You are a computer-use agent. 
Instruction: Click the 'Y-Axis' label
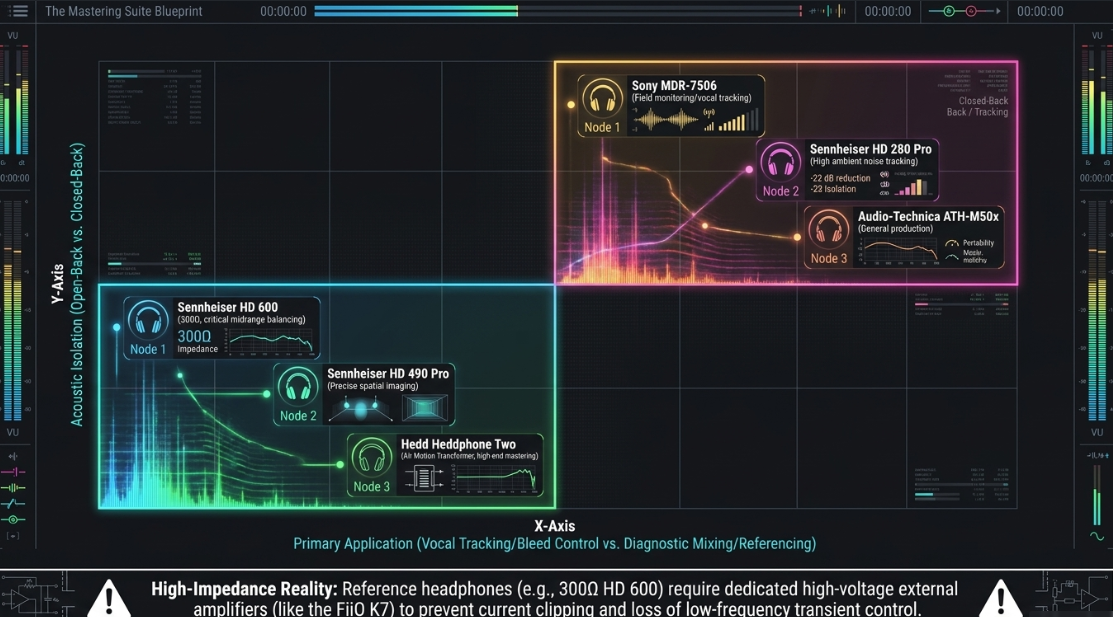point(57,284)
